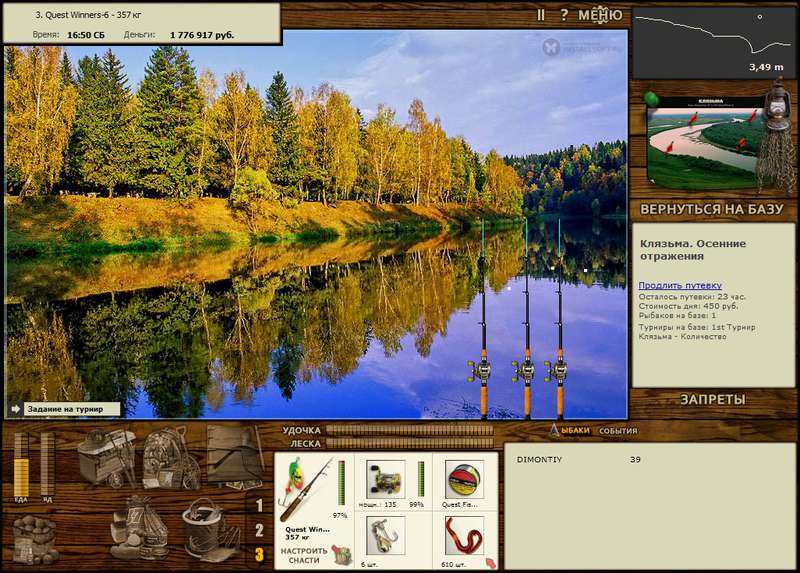Select the red worm bait slot
The height and width of the screenshot is (573, 800).
(x=464, y=535)
